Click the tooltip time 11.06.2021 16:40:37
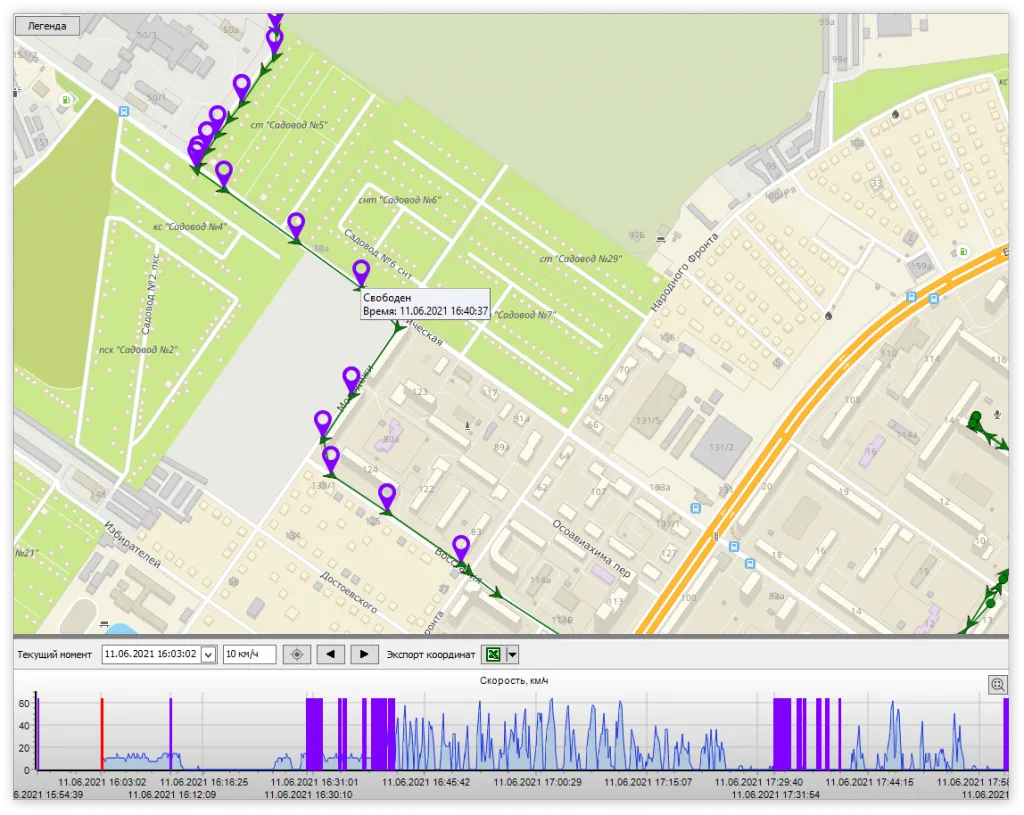Viewport: 1024px width, 815px height. coord(444,312)
